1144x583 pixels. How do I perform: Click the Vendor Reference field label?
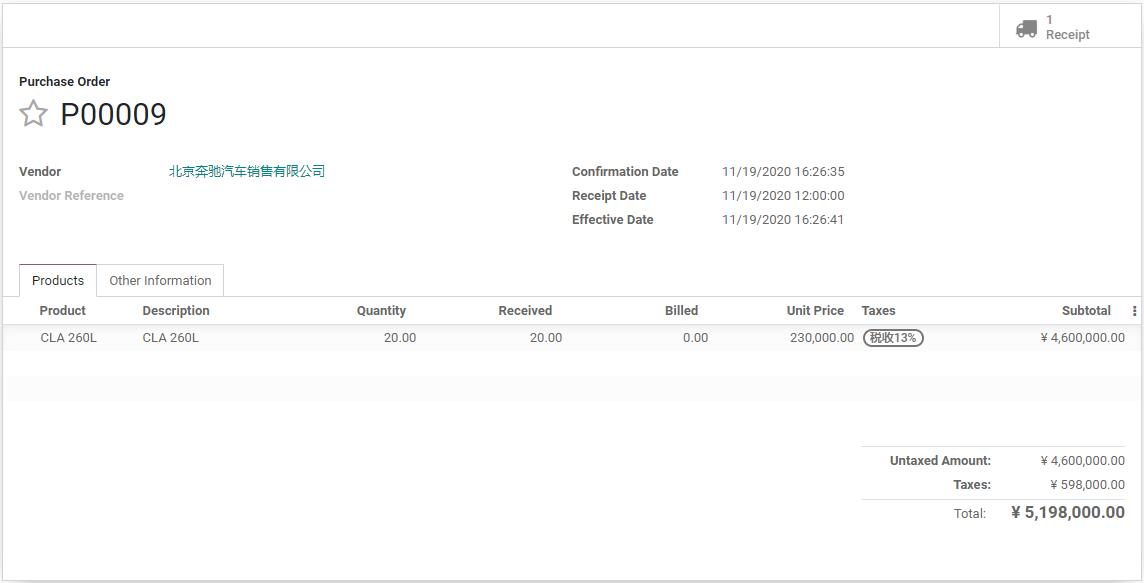(x=72, y=196)
